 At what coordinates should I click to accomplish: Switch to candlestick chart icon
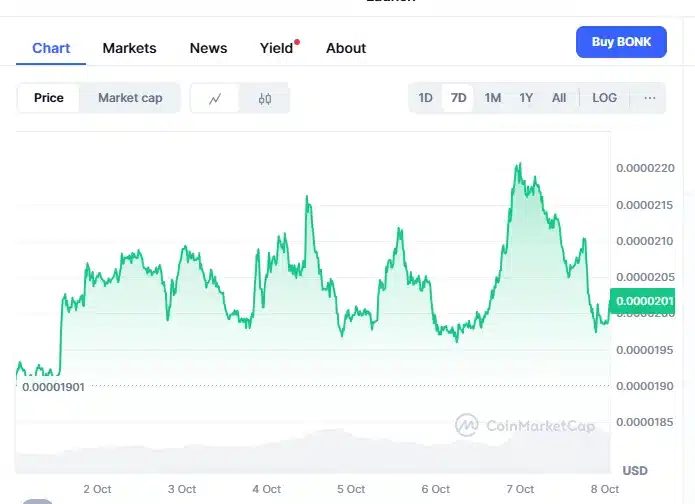pos(265,98)
